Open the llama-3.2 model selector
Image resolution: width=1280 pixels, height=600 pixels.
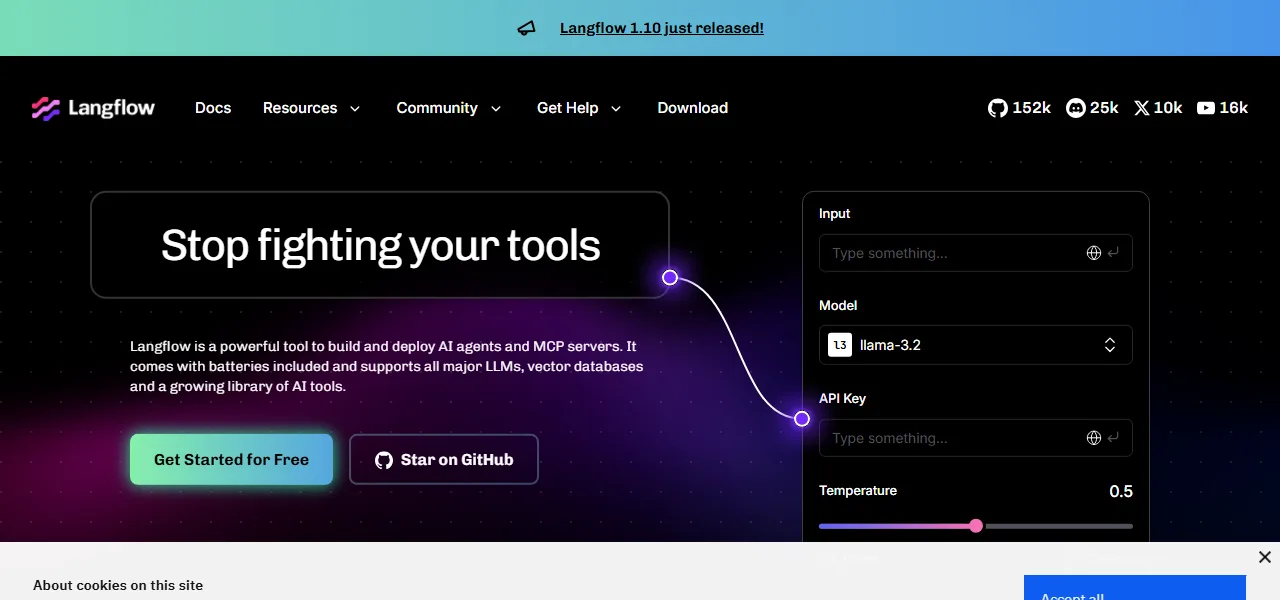point(976,345)
